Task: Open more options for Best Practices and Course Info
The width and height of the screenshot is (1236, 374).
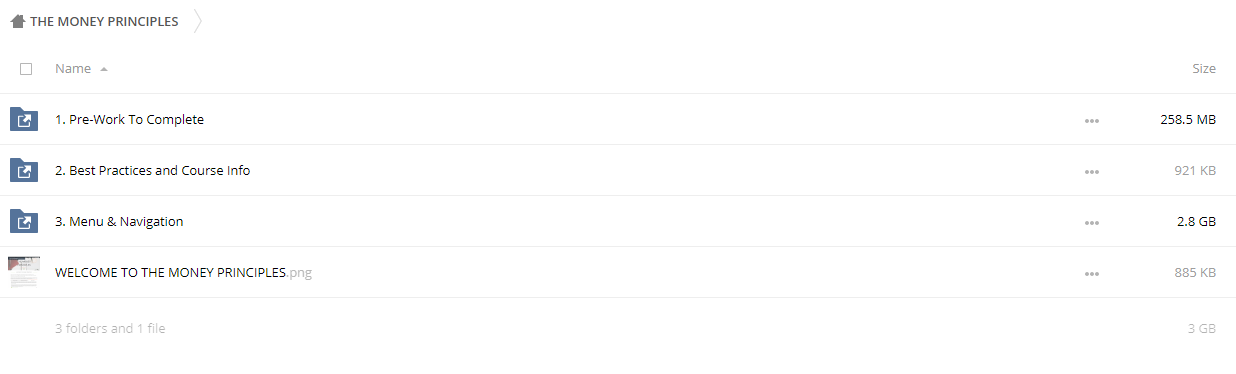Action: (1091, 172)
